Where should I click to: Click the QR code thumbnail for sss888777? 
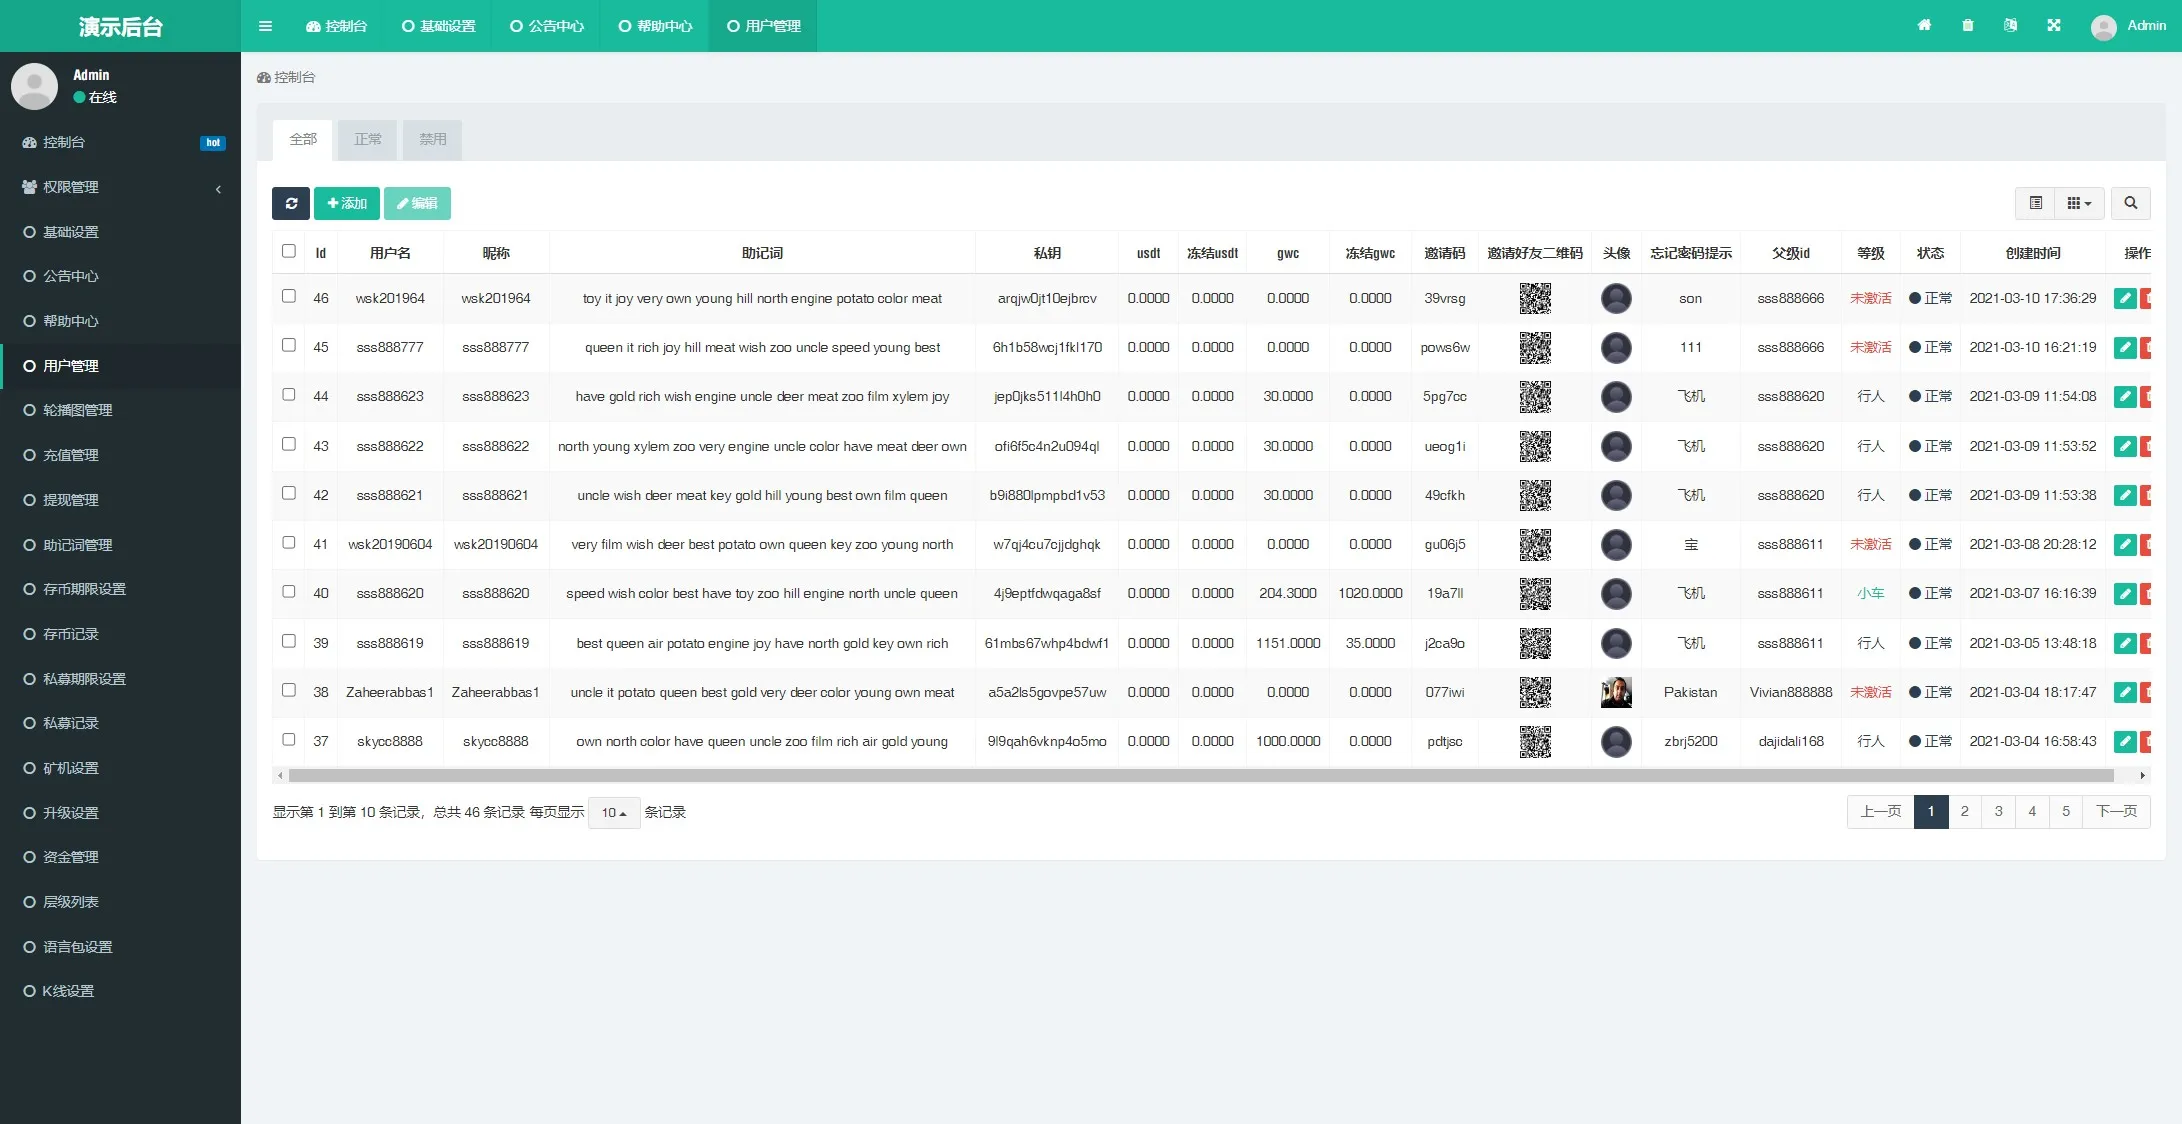click(1534, 347)
